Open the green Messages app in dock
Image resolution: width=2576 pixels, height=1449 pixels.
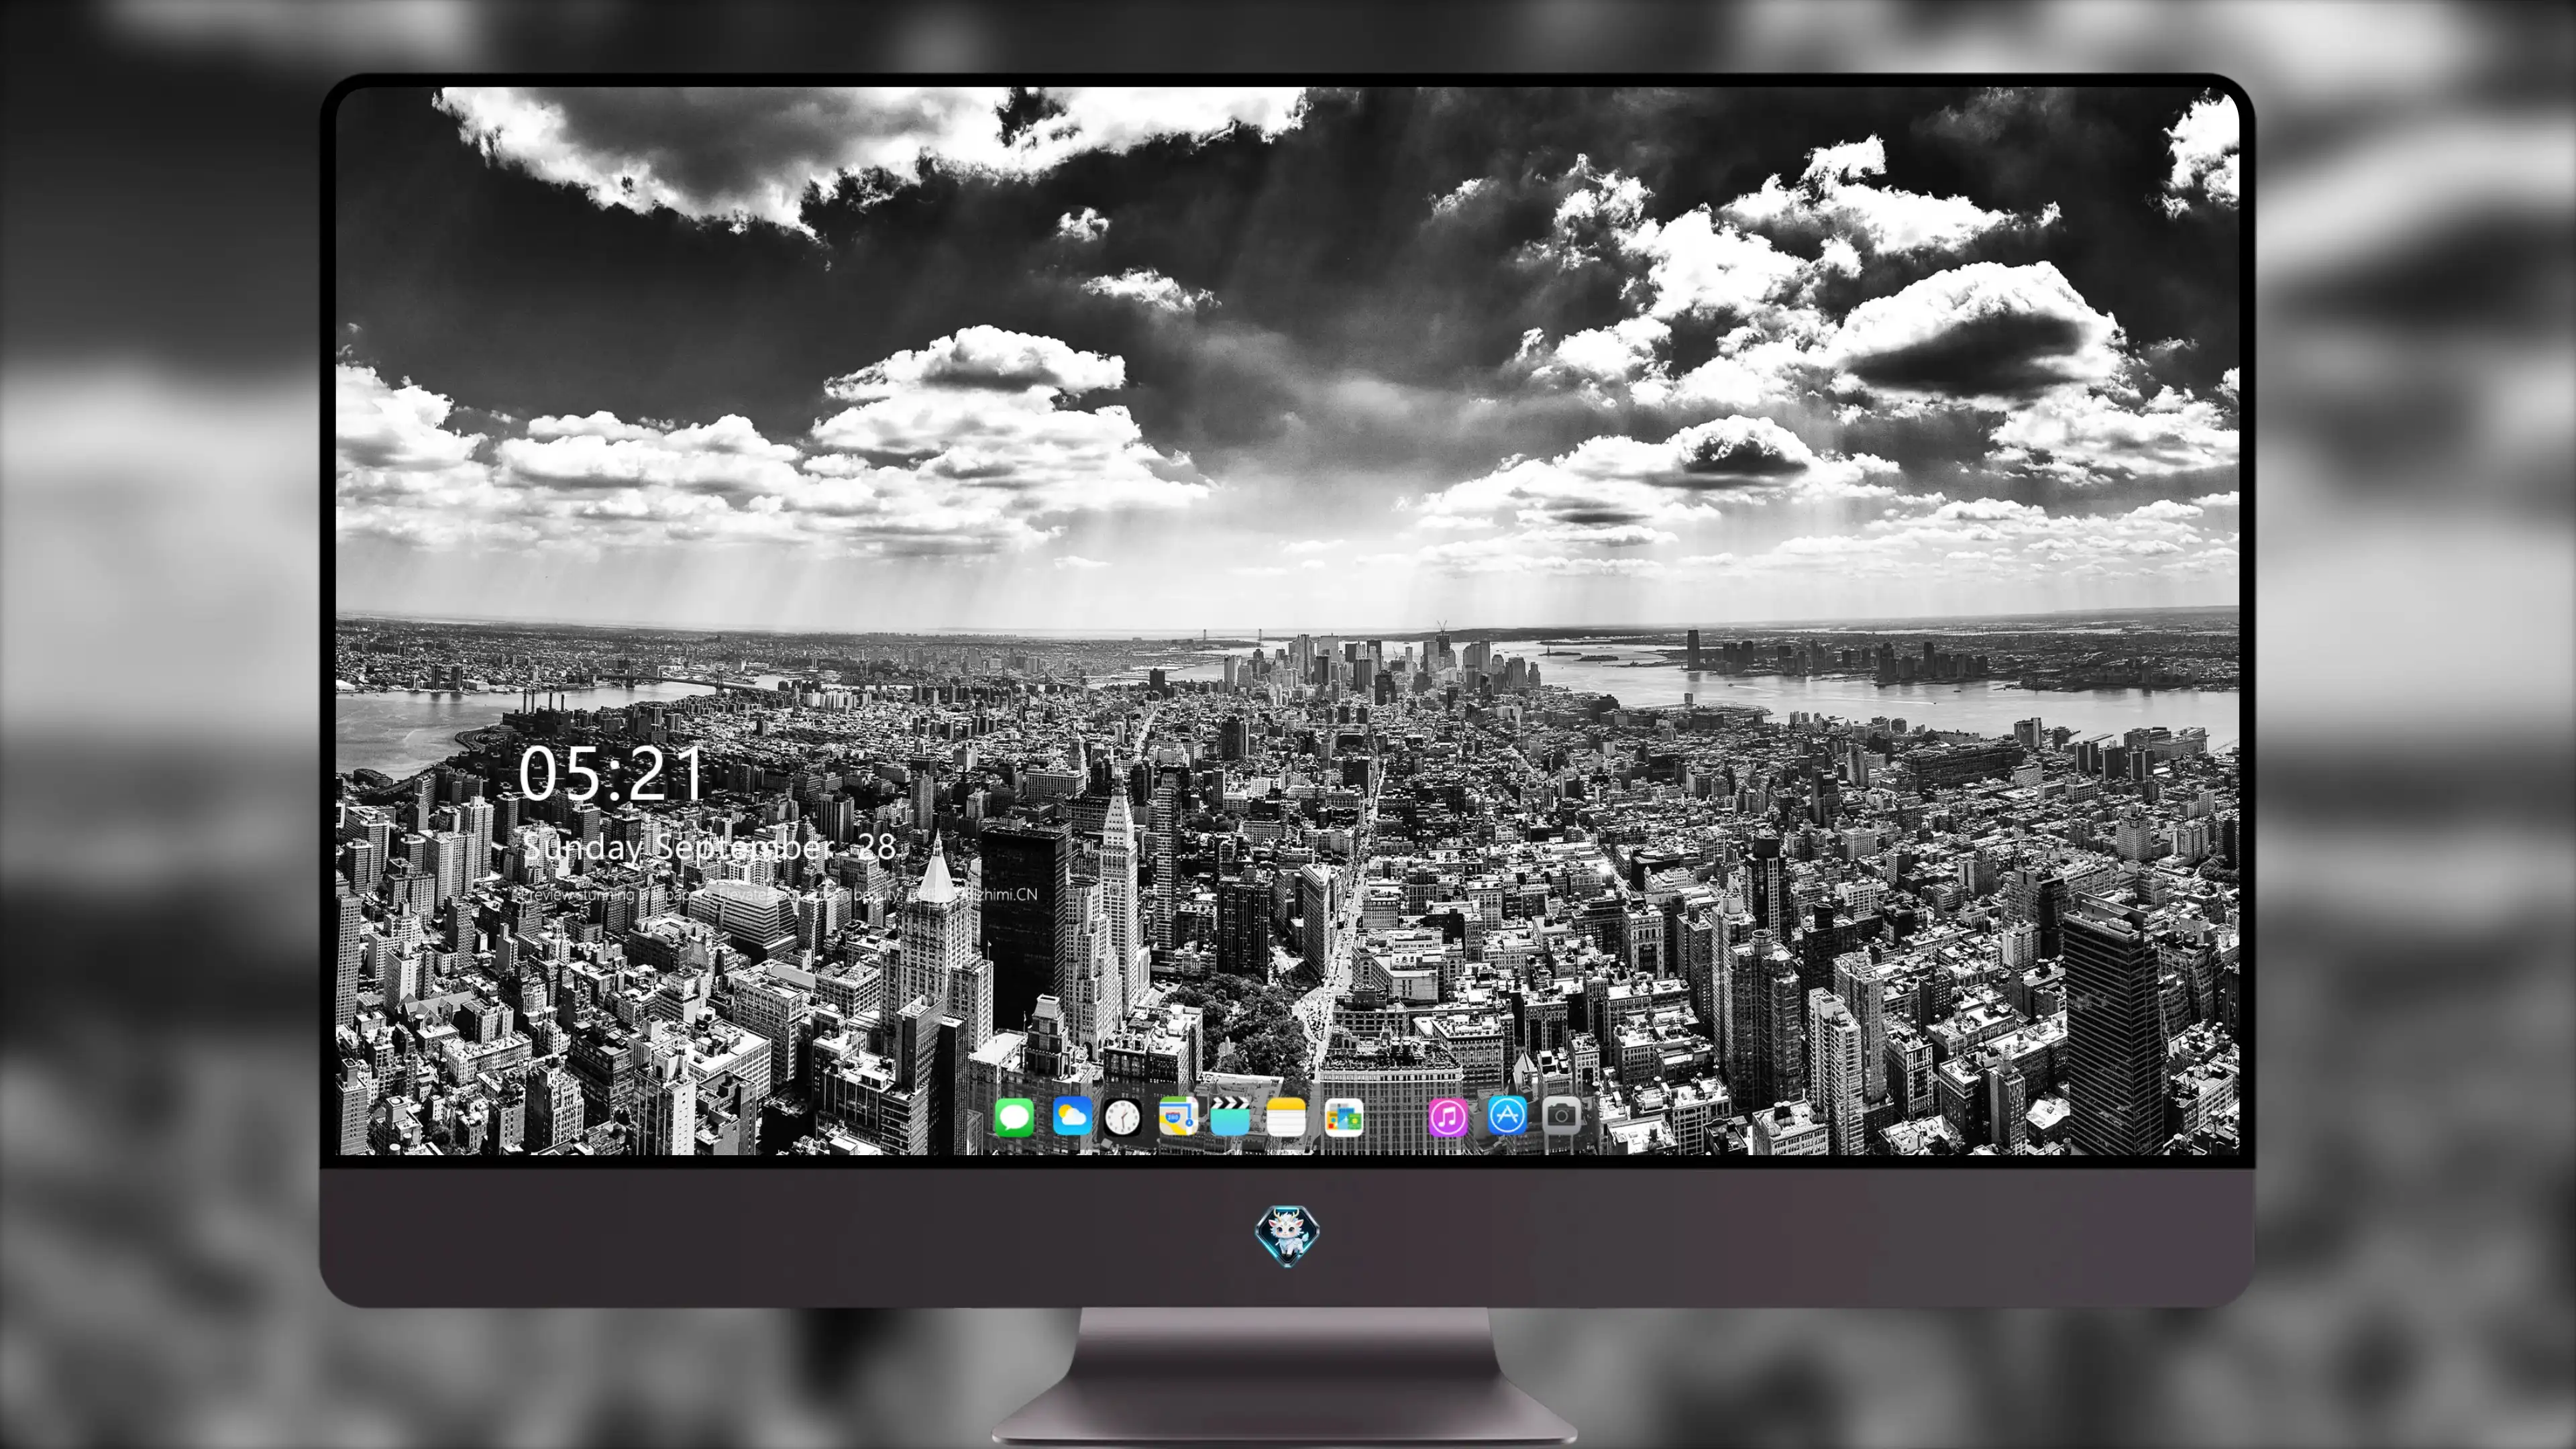1014,1116
